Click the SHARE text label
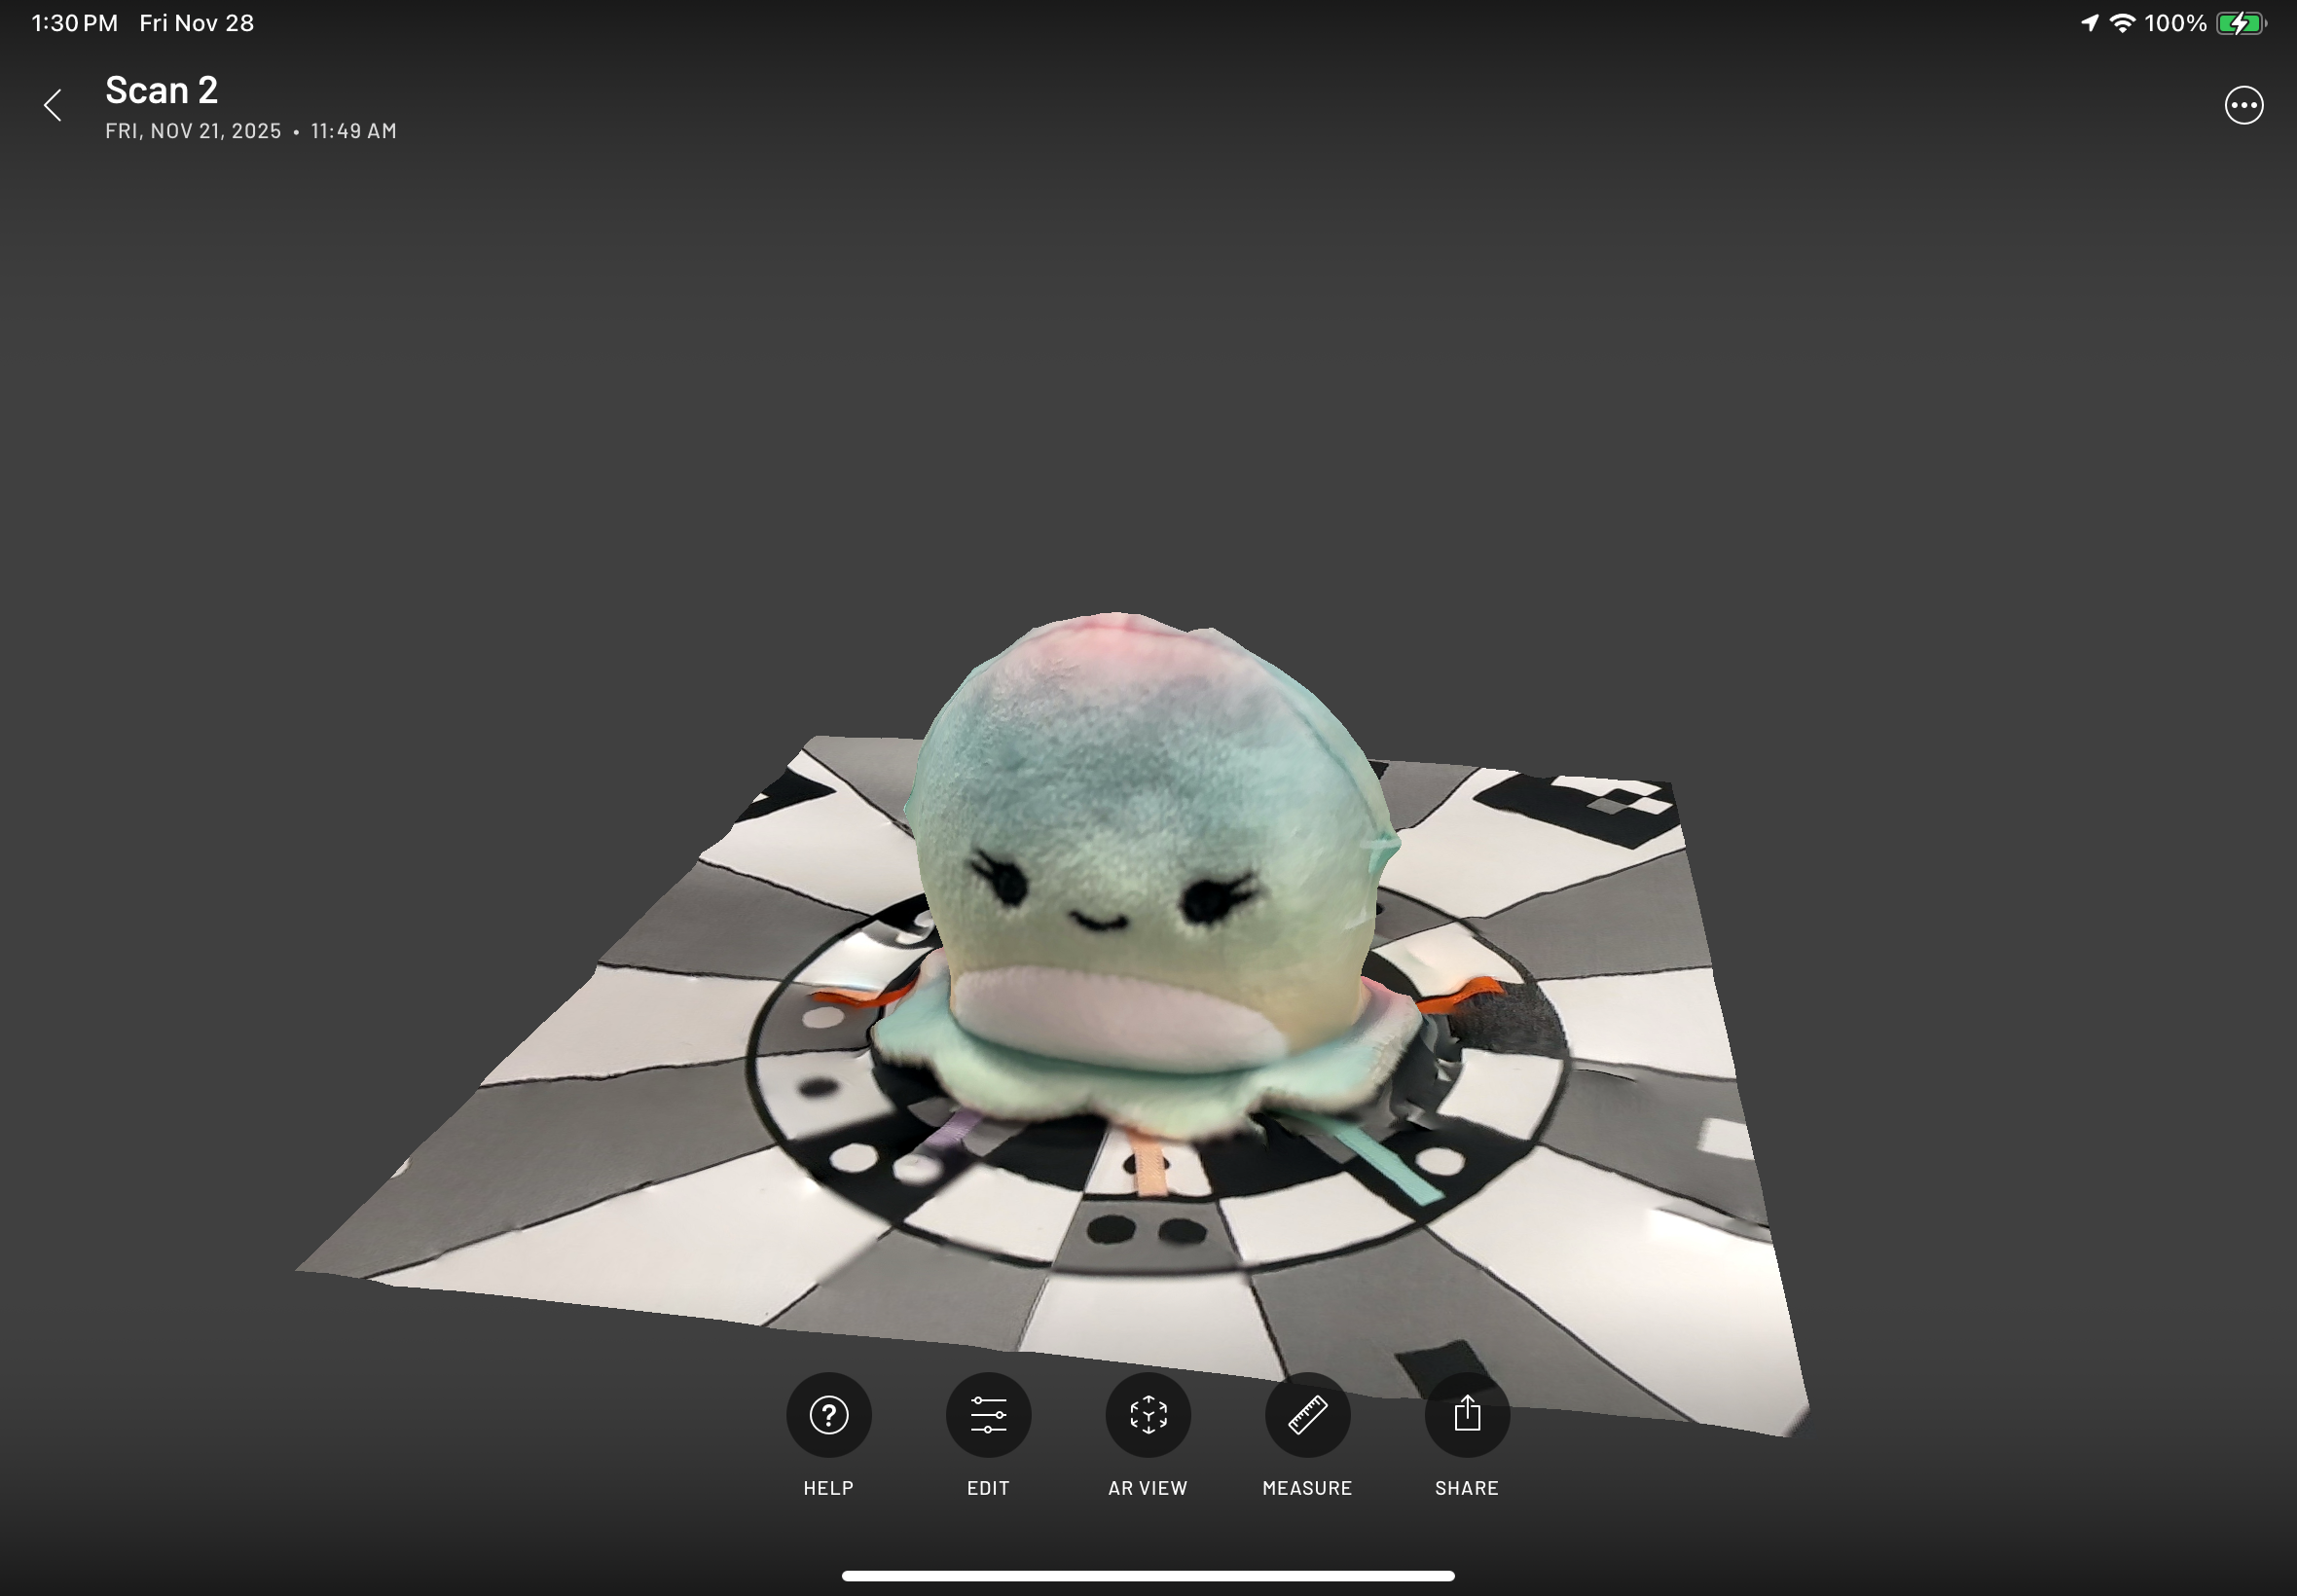The width and height of the screenshot is (2297, 1596). coord(1466,1488)
